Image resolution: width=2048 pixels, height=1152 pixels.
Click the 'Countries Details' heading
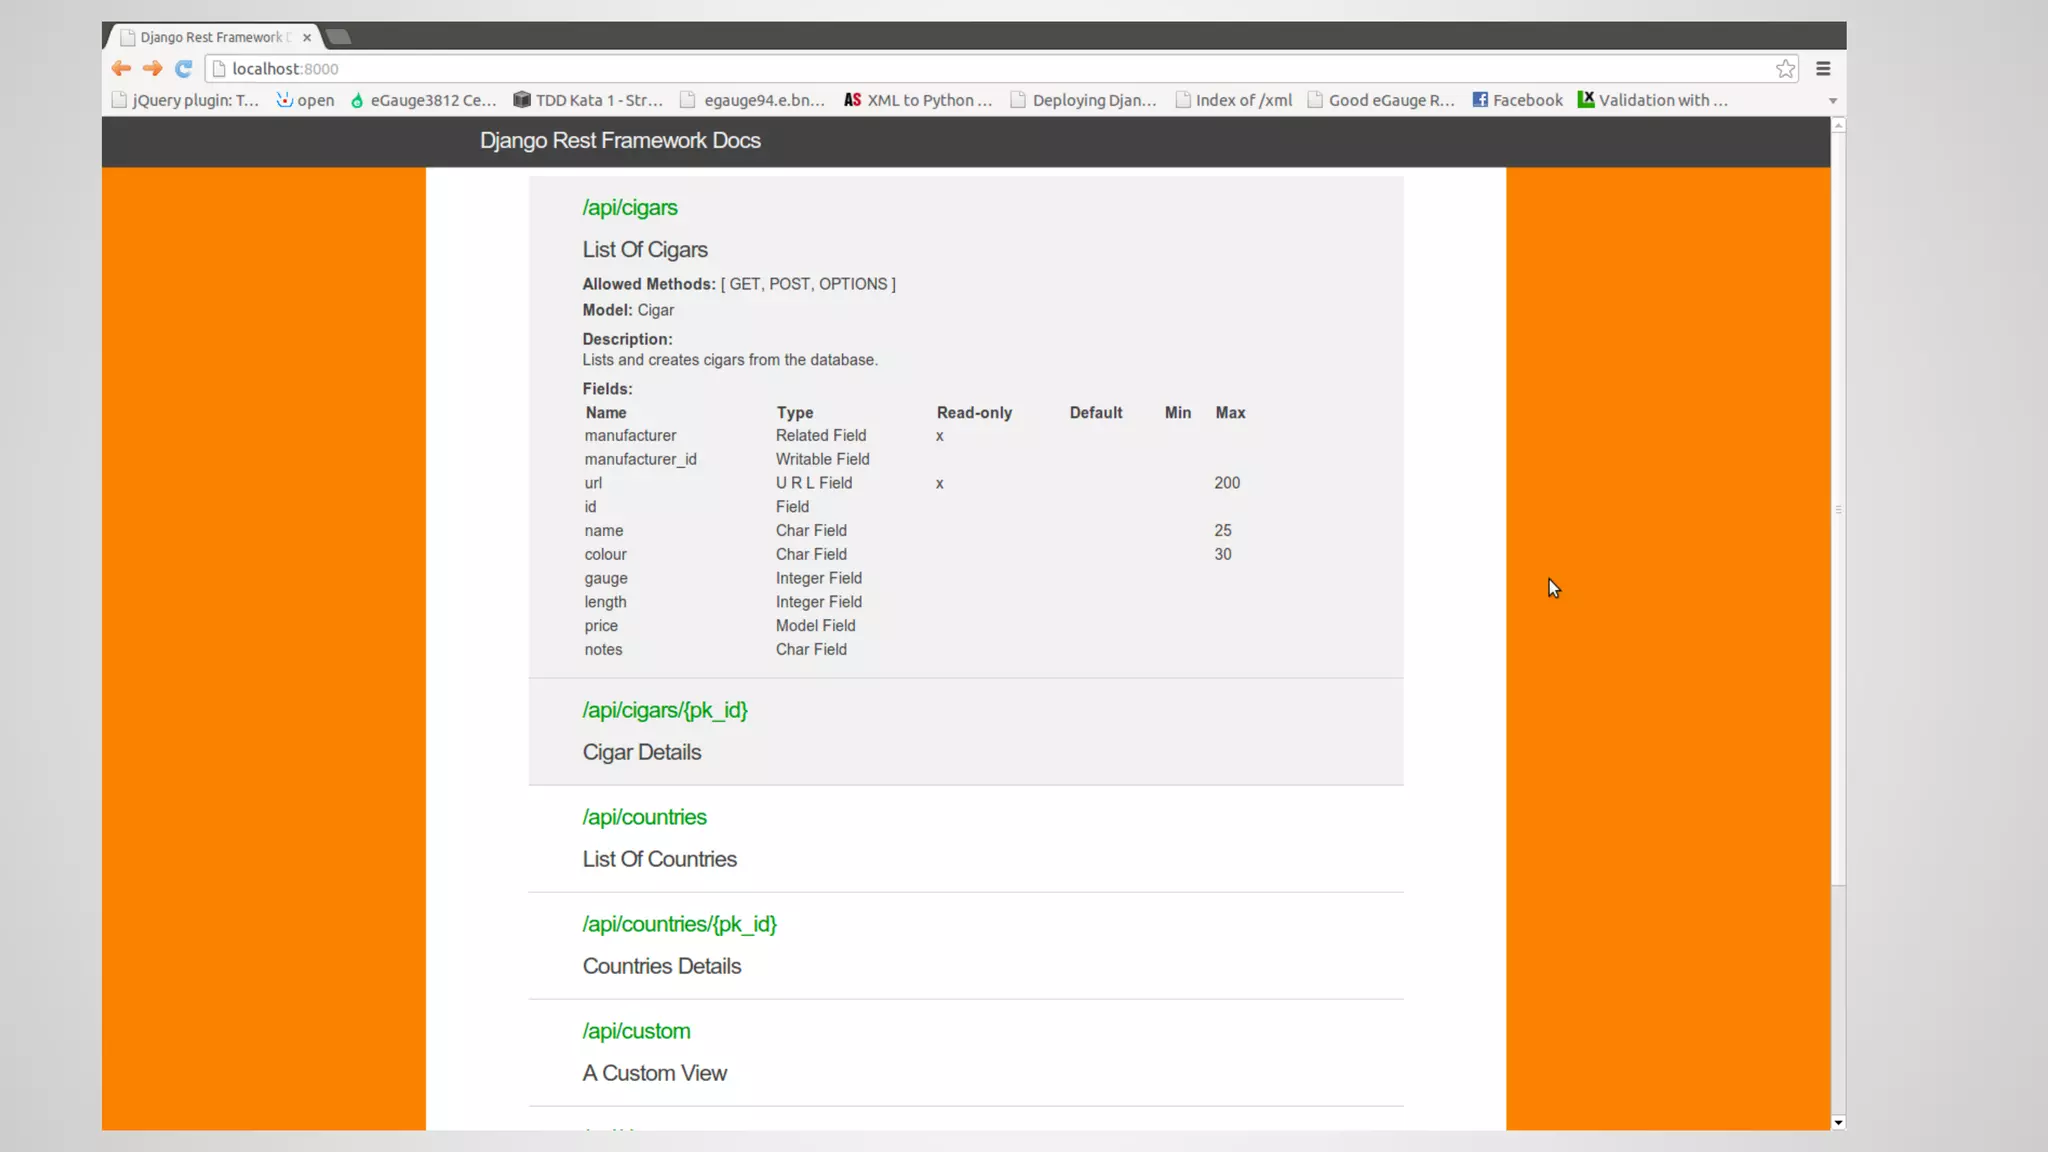tap(662, 966)
